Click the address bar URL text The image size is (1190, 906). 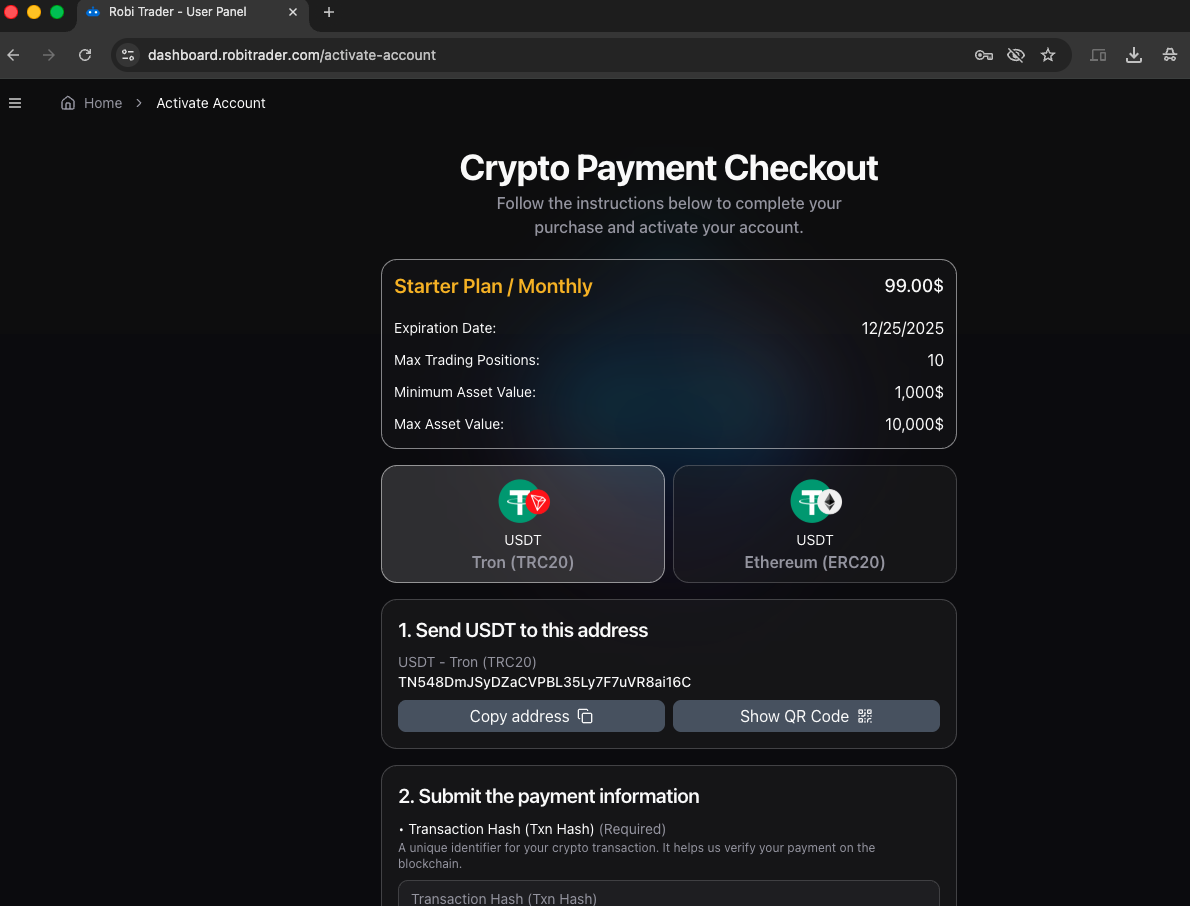pos(292,55)
